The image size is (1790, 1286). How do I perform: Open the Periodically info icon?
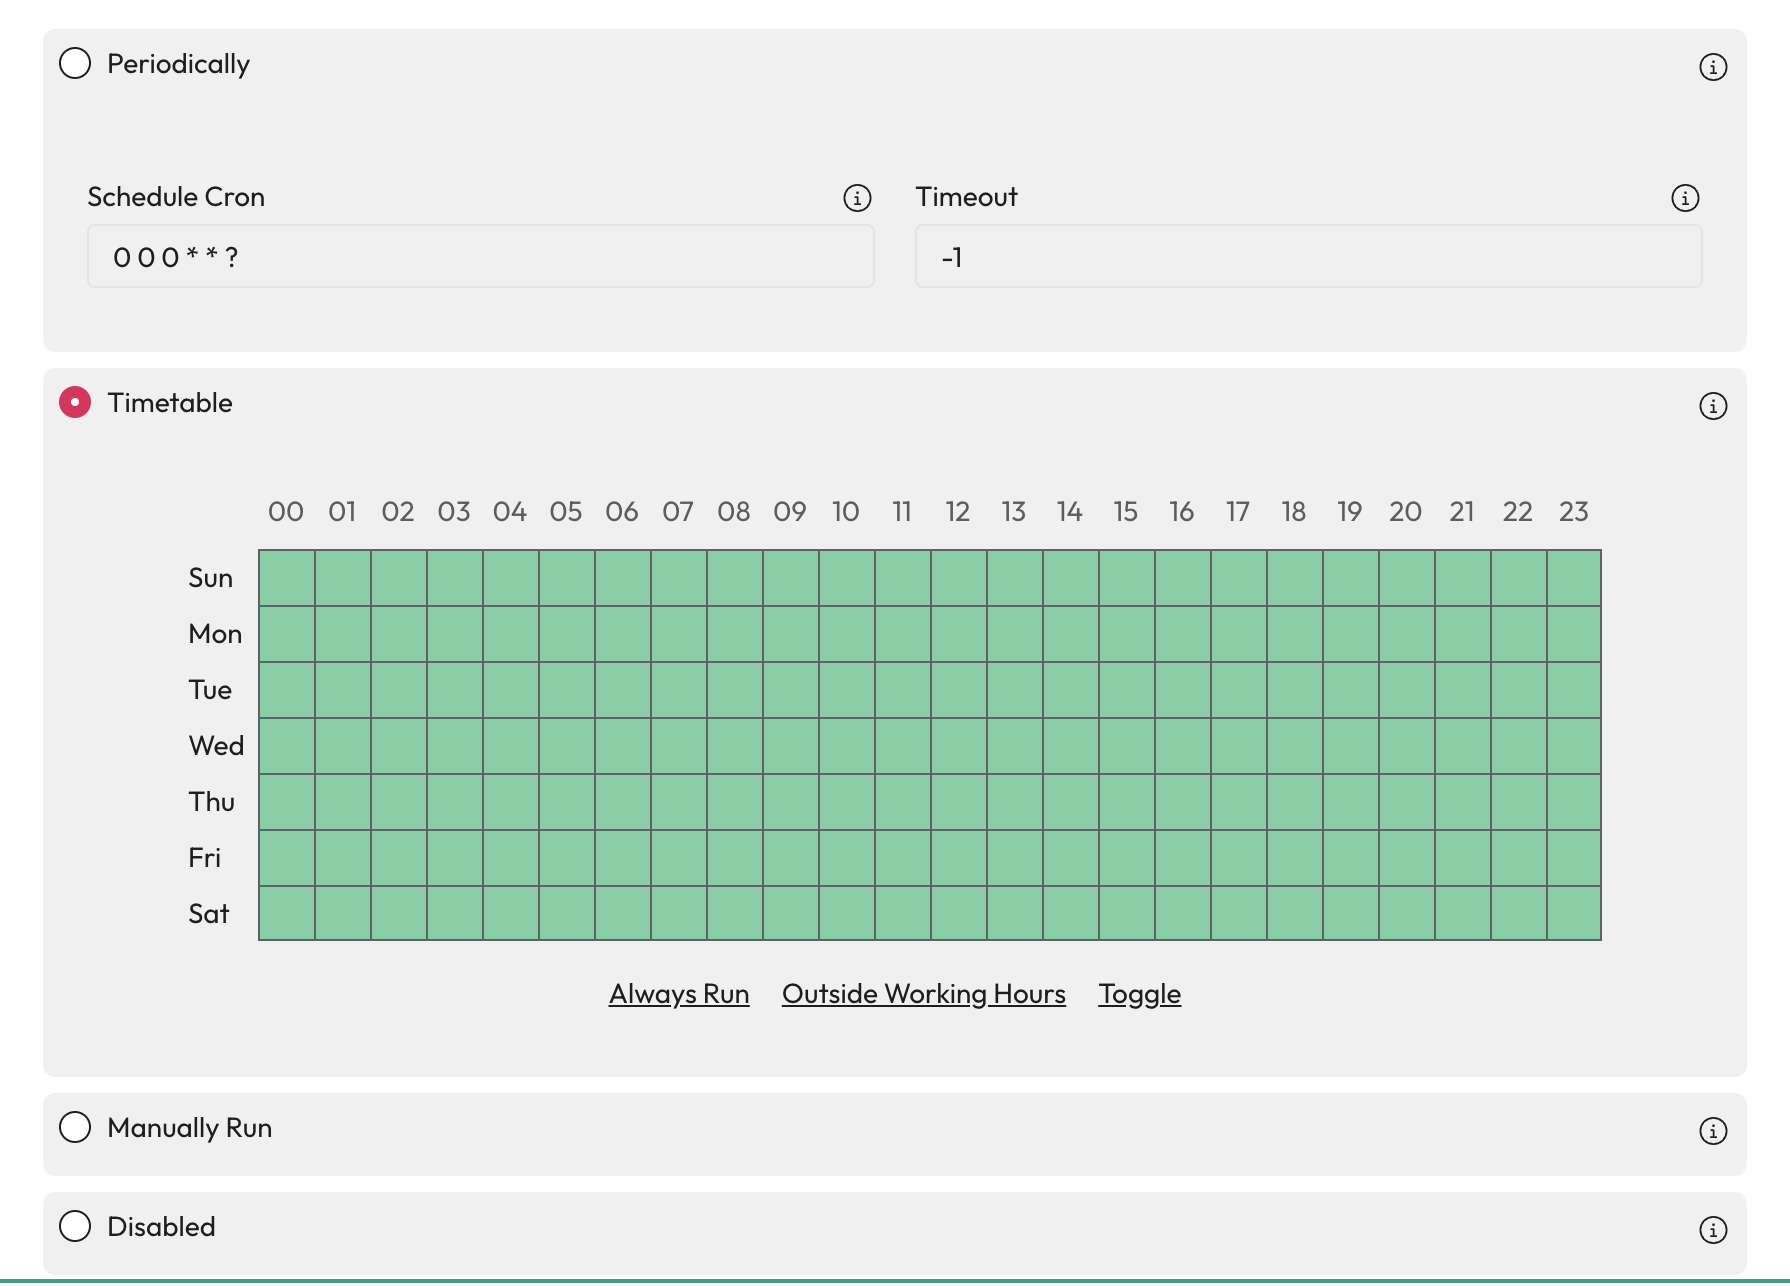pos(1713,67)
